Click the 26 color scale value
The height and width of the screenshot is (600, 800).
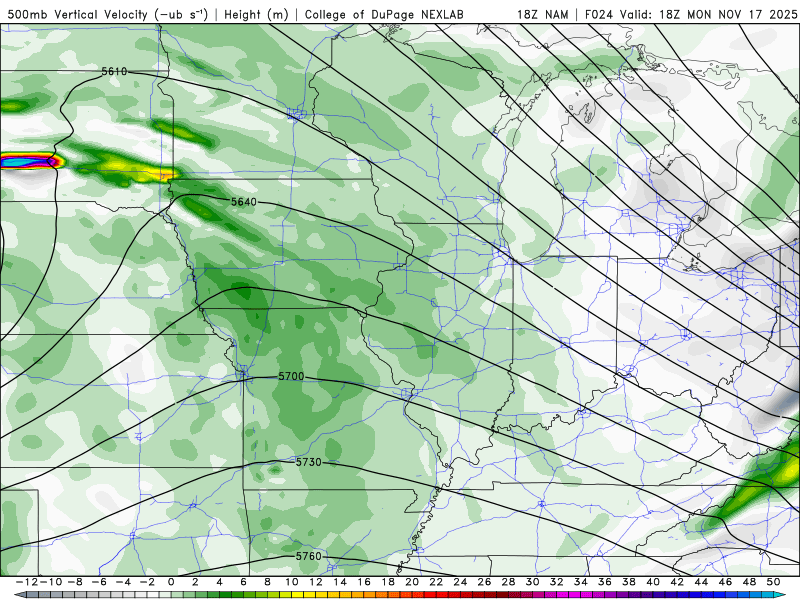tap(484, 582)
